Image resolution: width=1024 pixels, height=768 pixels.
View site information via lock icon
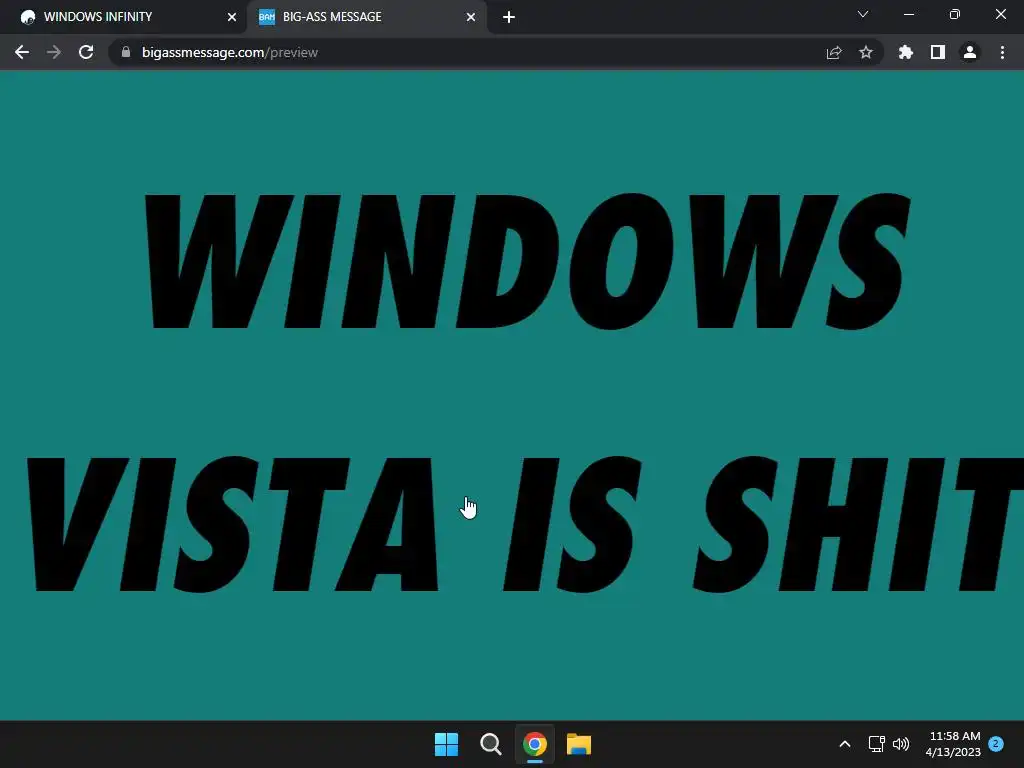[x=126, y=52]
